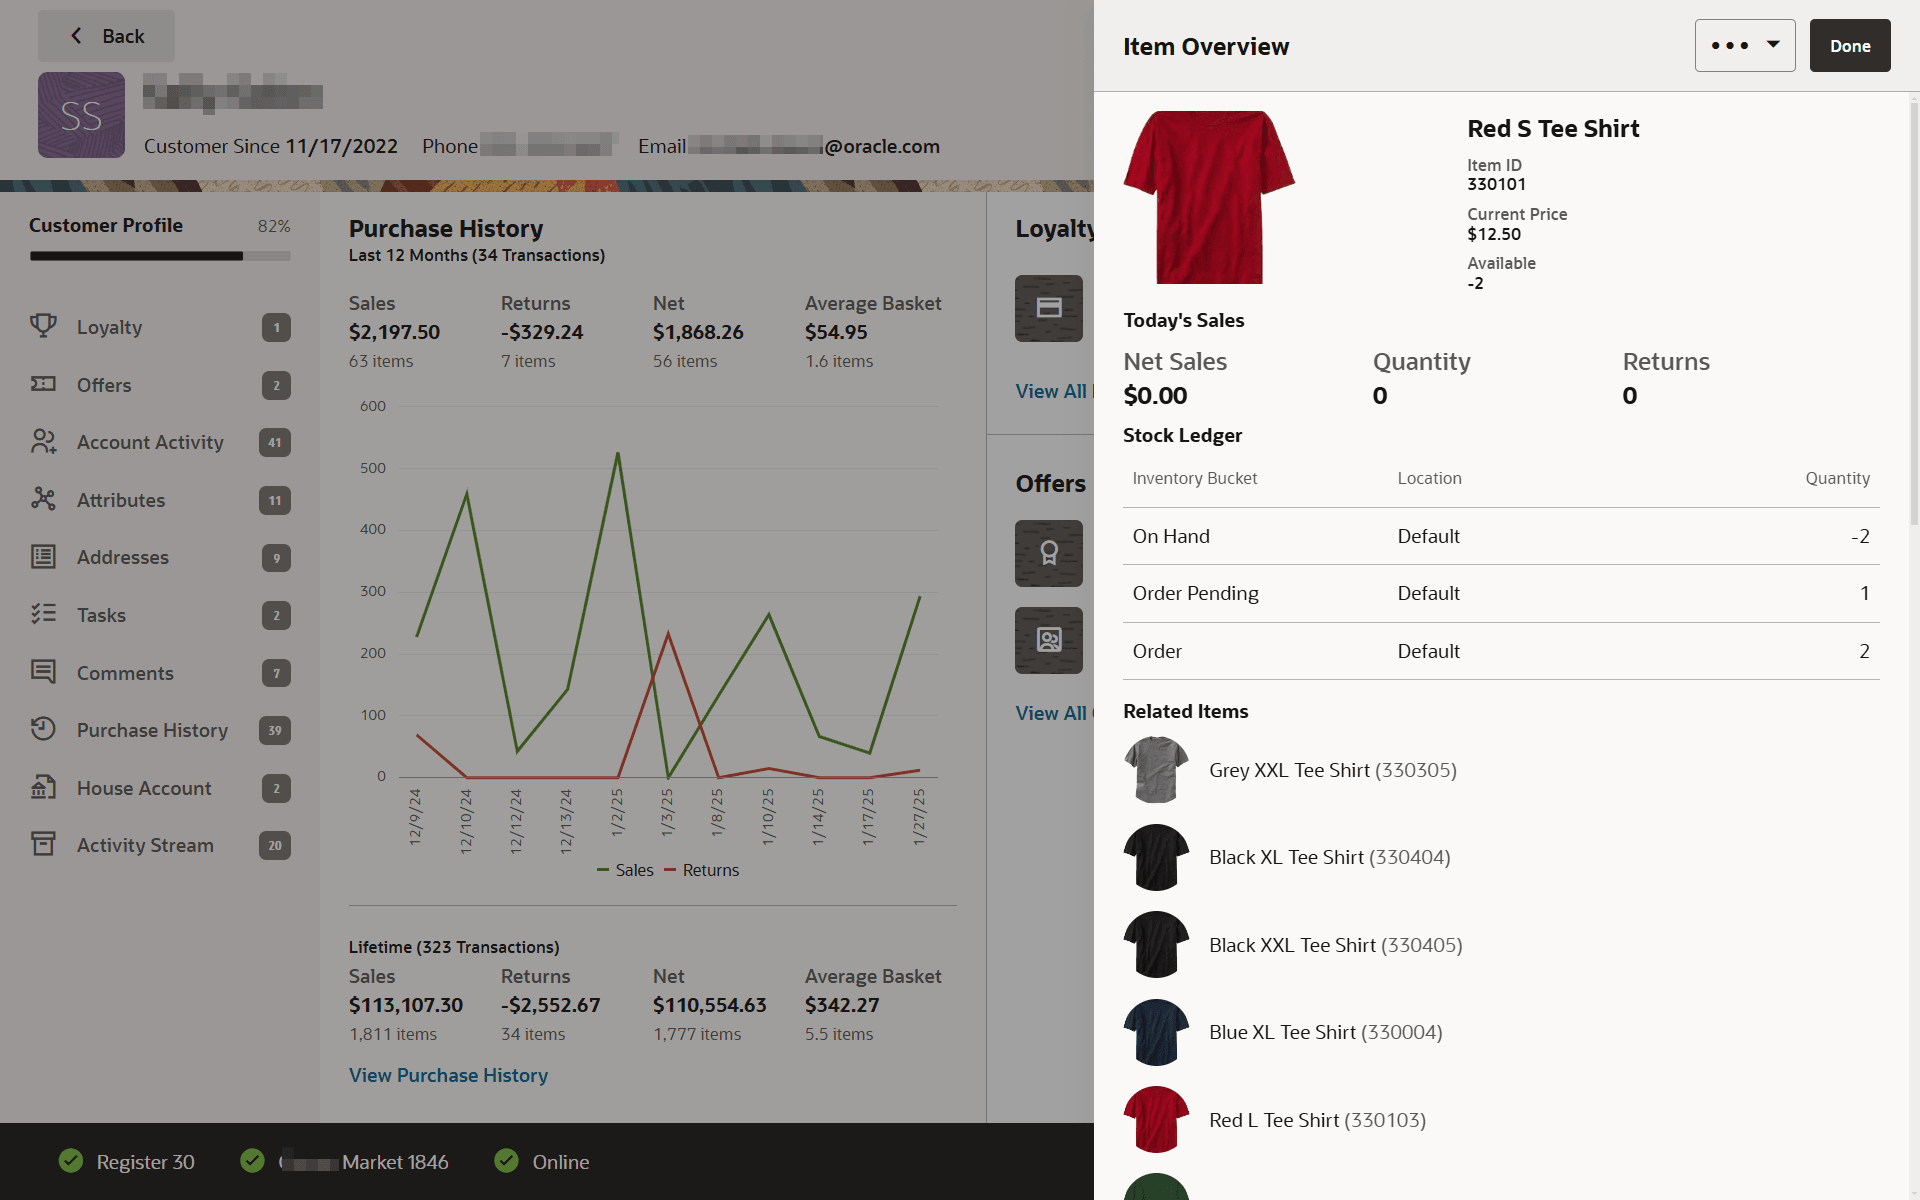Open the Addresses list icon

click(43, 557)
